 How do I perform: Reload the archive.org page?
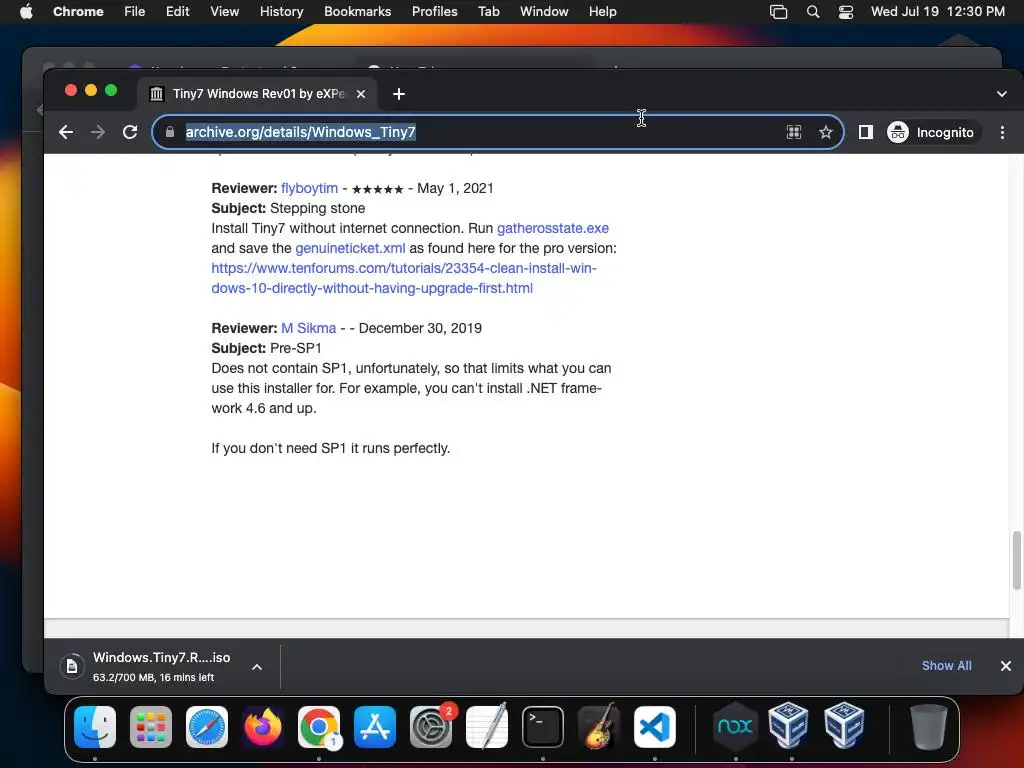tap(130, 133)
